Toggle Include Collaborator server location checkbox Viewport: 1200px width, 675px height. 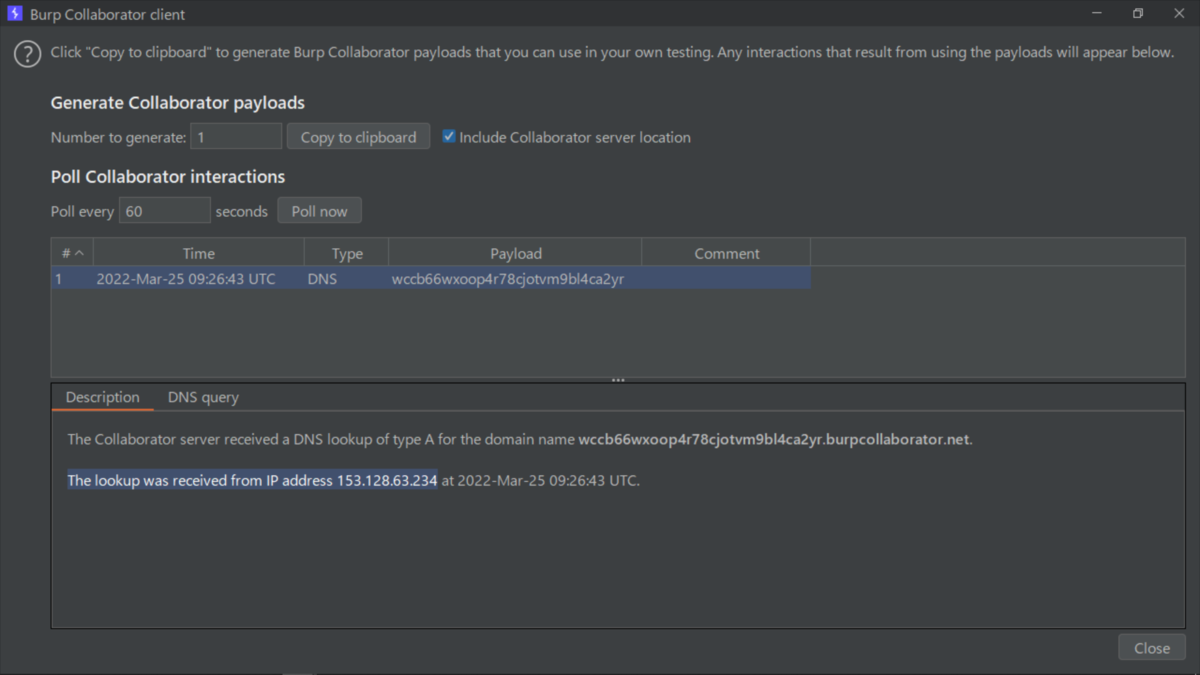pyautogui.click(x=449, y=137)
